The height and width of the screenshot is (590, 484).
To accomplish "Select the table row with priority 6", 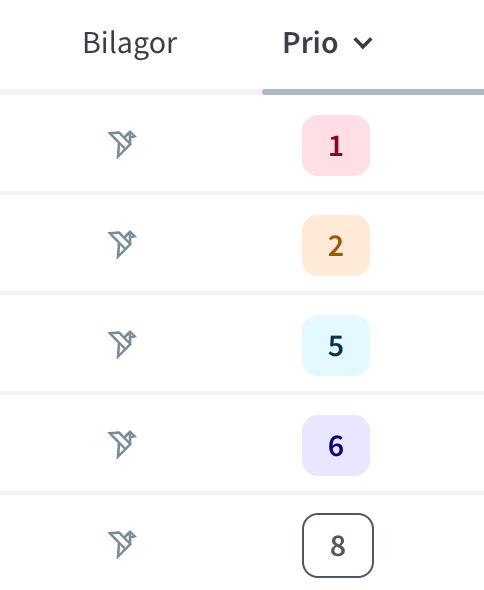I will (242, 444).
